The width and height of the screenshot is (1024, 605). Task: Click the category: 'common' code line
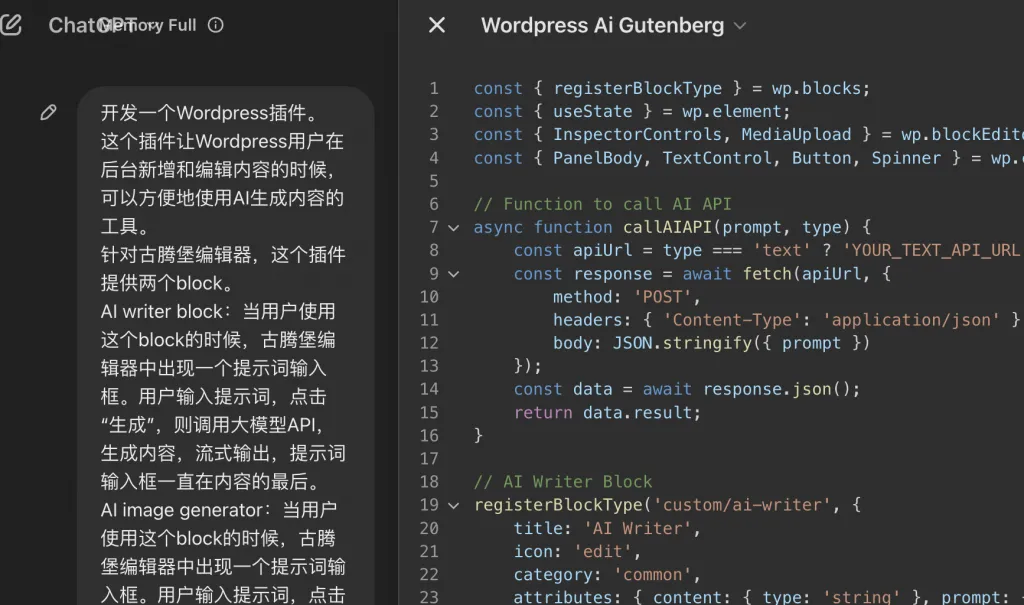(604, 574)
